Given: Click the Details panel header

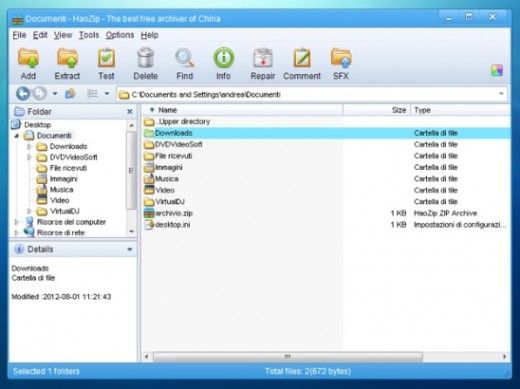Looking at the screenshot, I should [73, 249].
